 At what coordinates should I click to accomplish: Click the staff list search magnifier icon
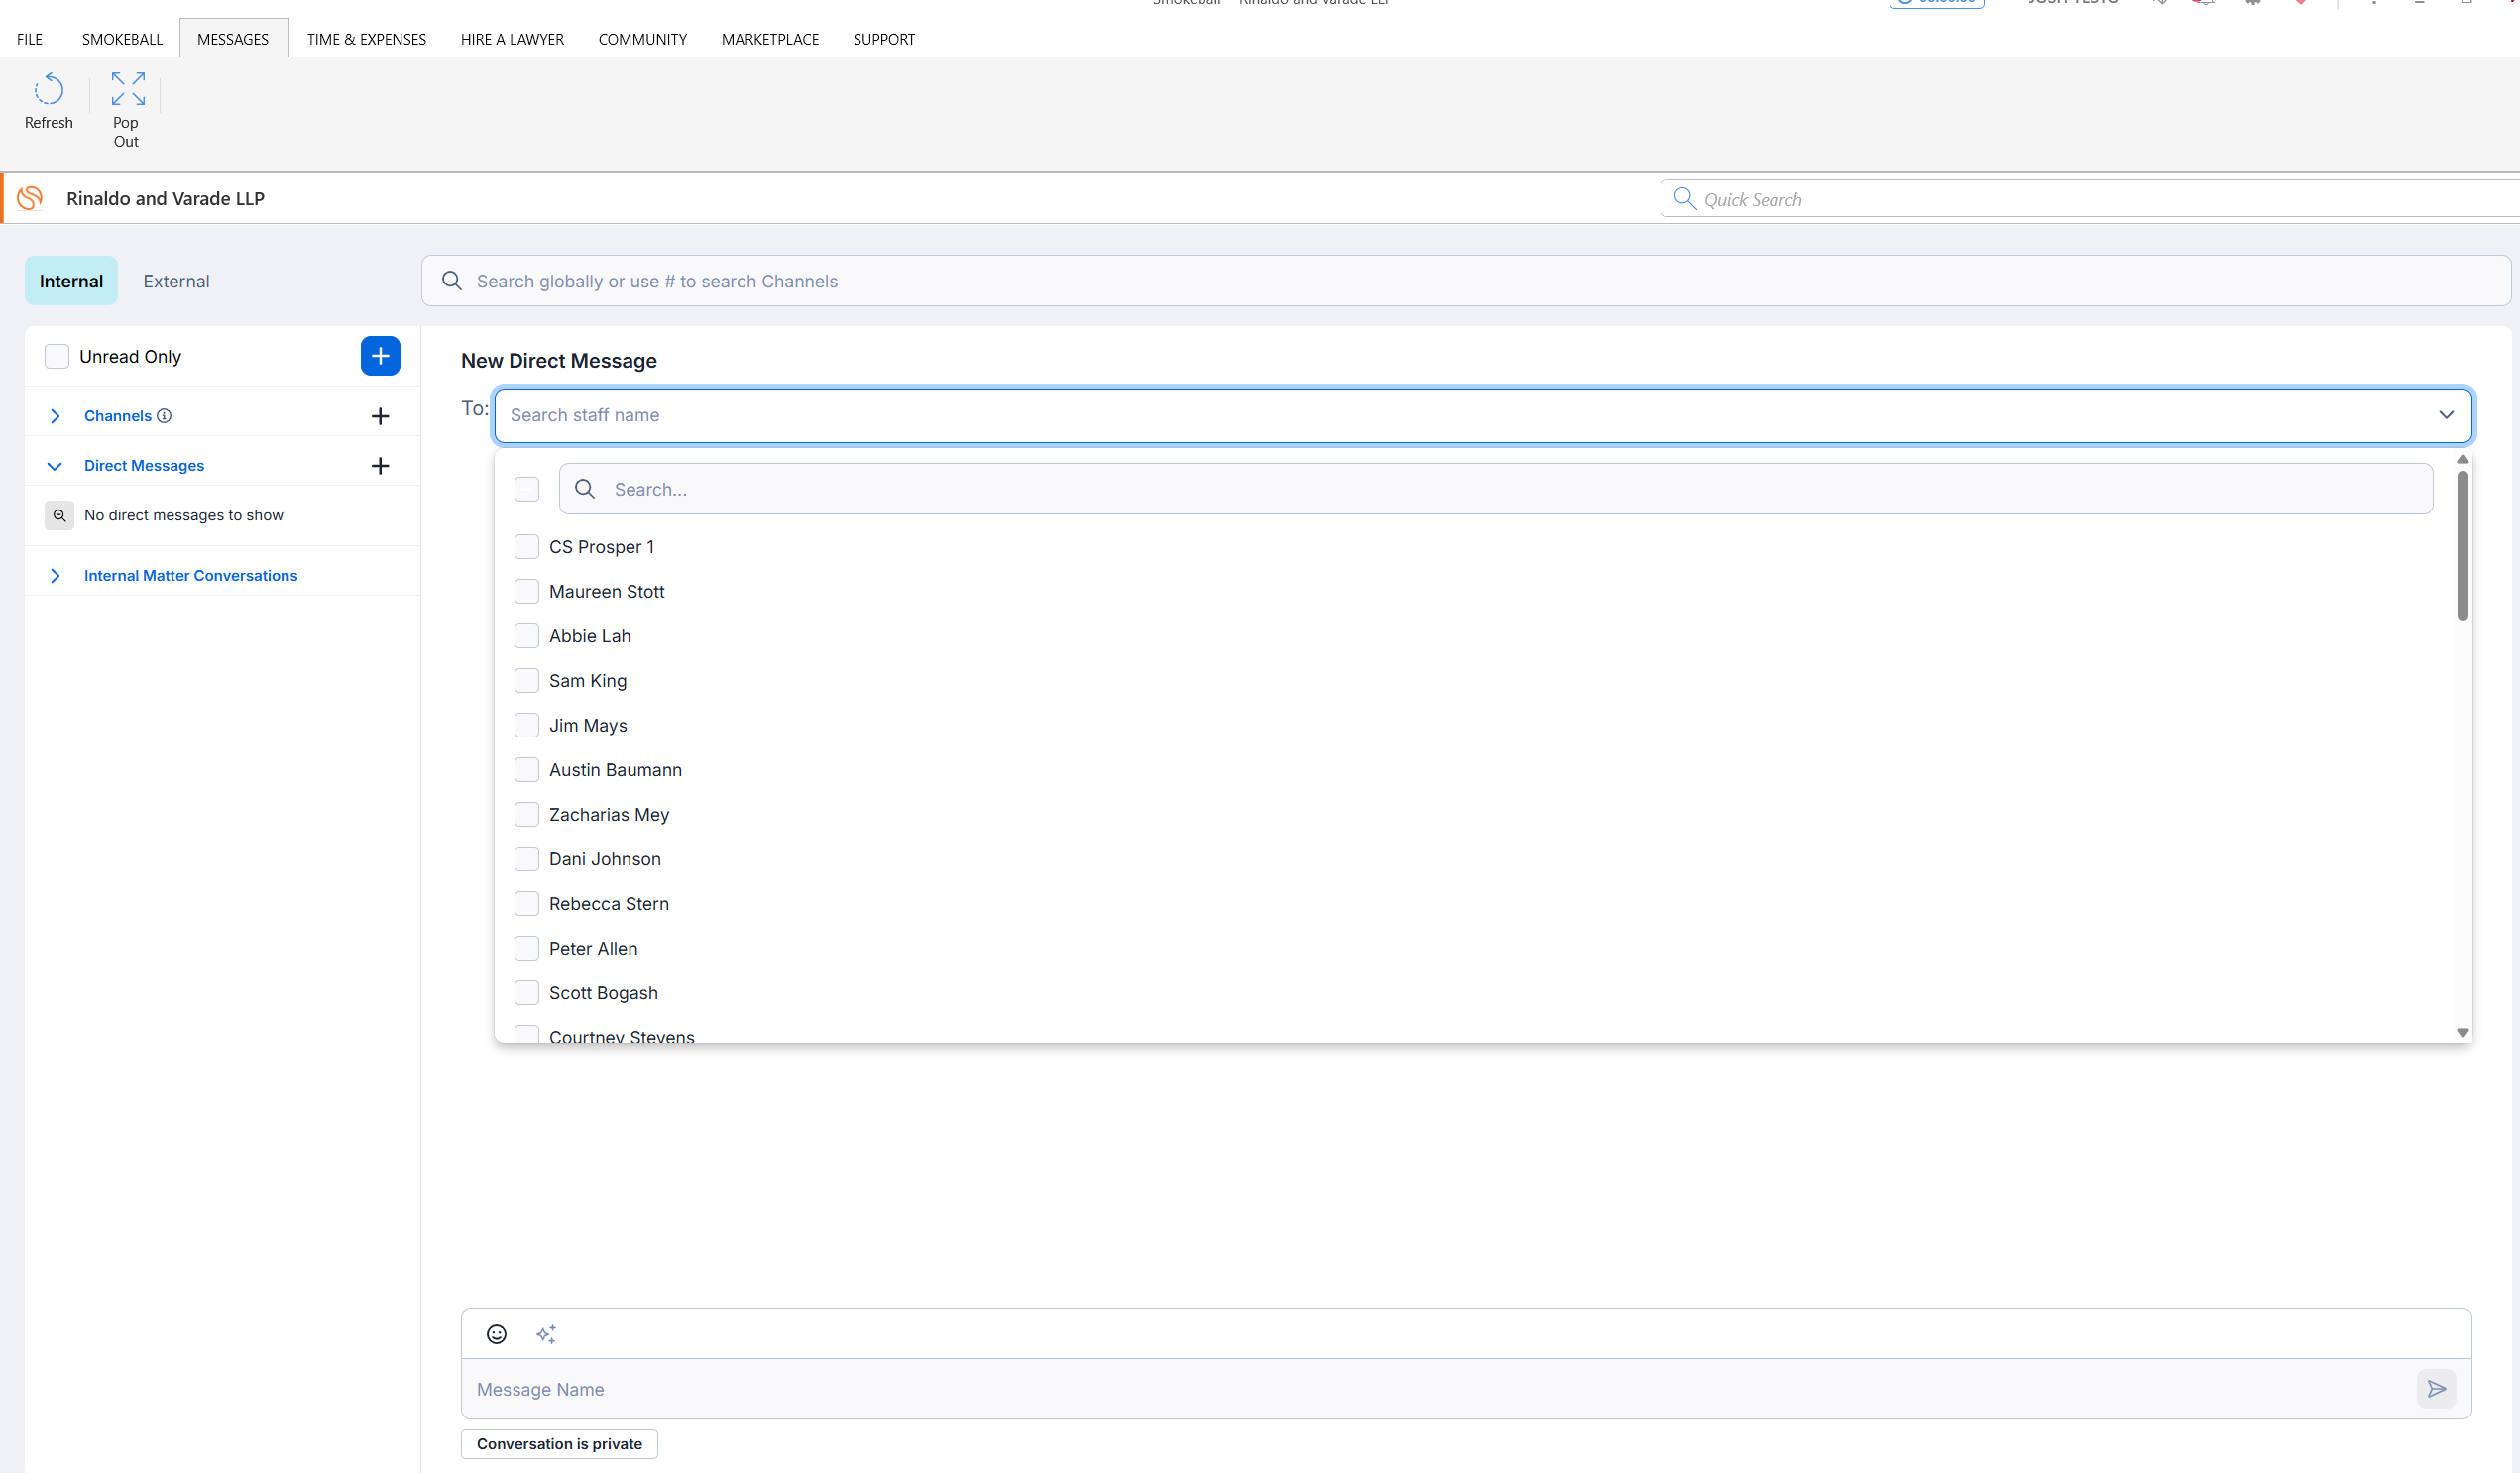point(585,489)
